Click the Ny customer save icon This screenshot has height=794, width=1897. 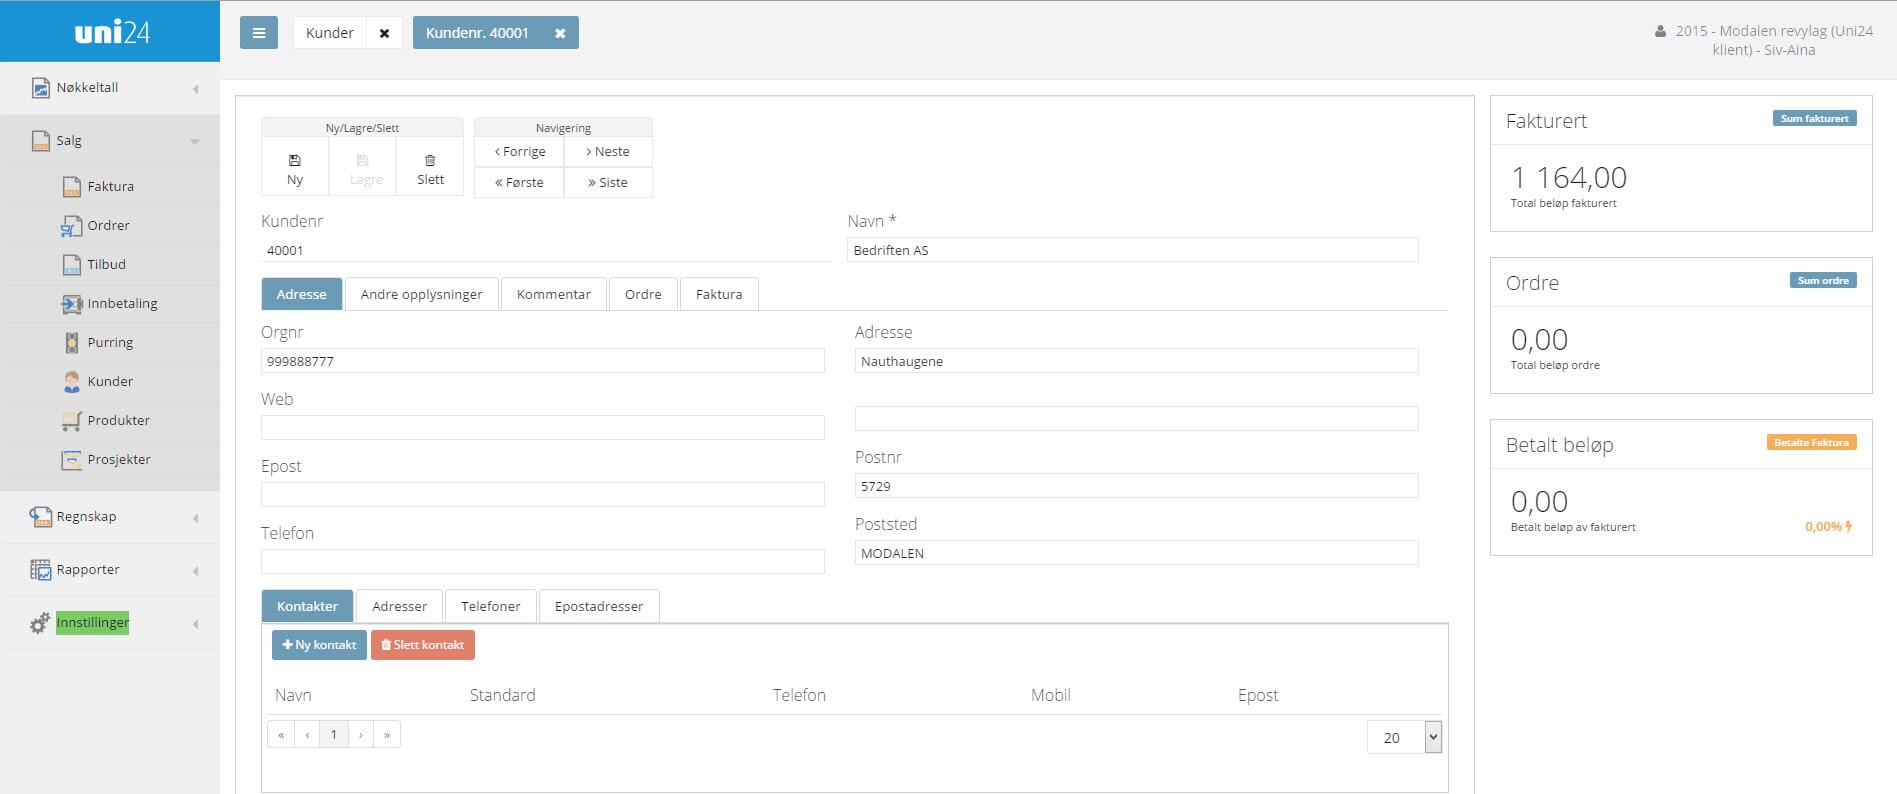295,168
